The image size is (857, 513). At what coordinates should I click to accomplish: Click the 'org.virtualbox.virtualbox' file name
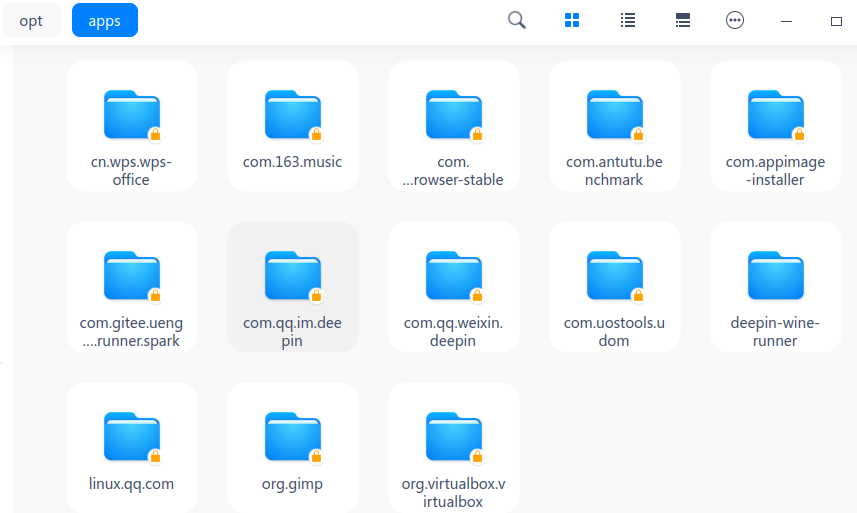coord(453,493)
